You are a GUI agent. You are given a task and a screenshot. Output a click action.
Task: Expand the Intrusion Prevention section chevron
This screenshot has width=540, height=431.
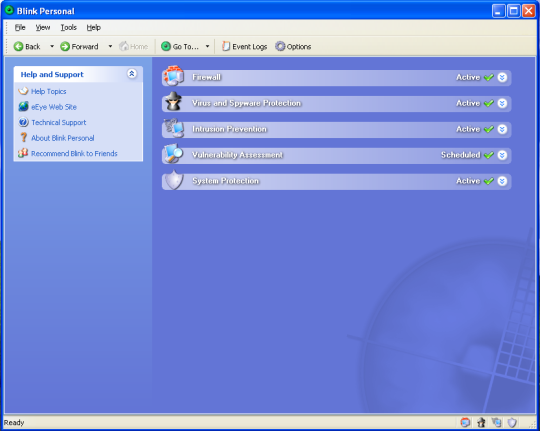point(502,129)
